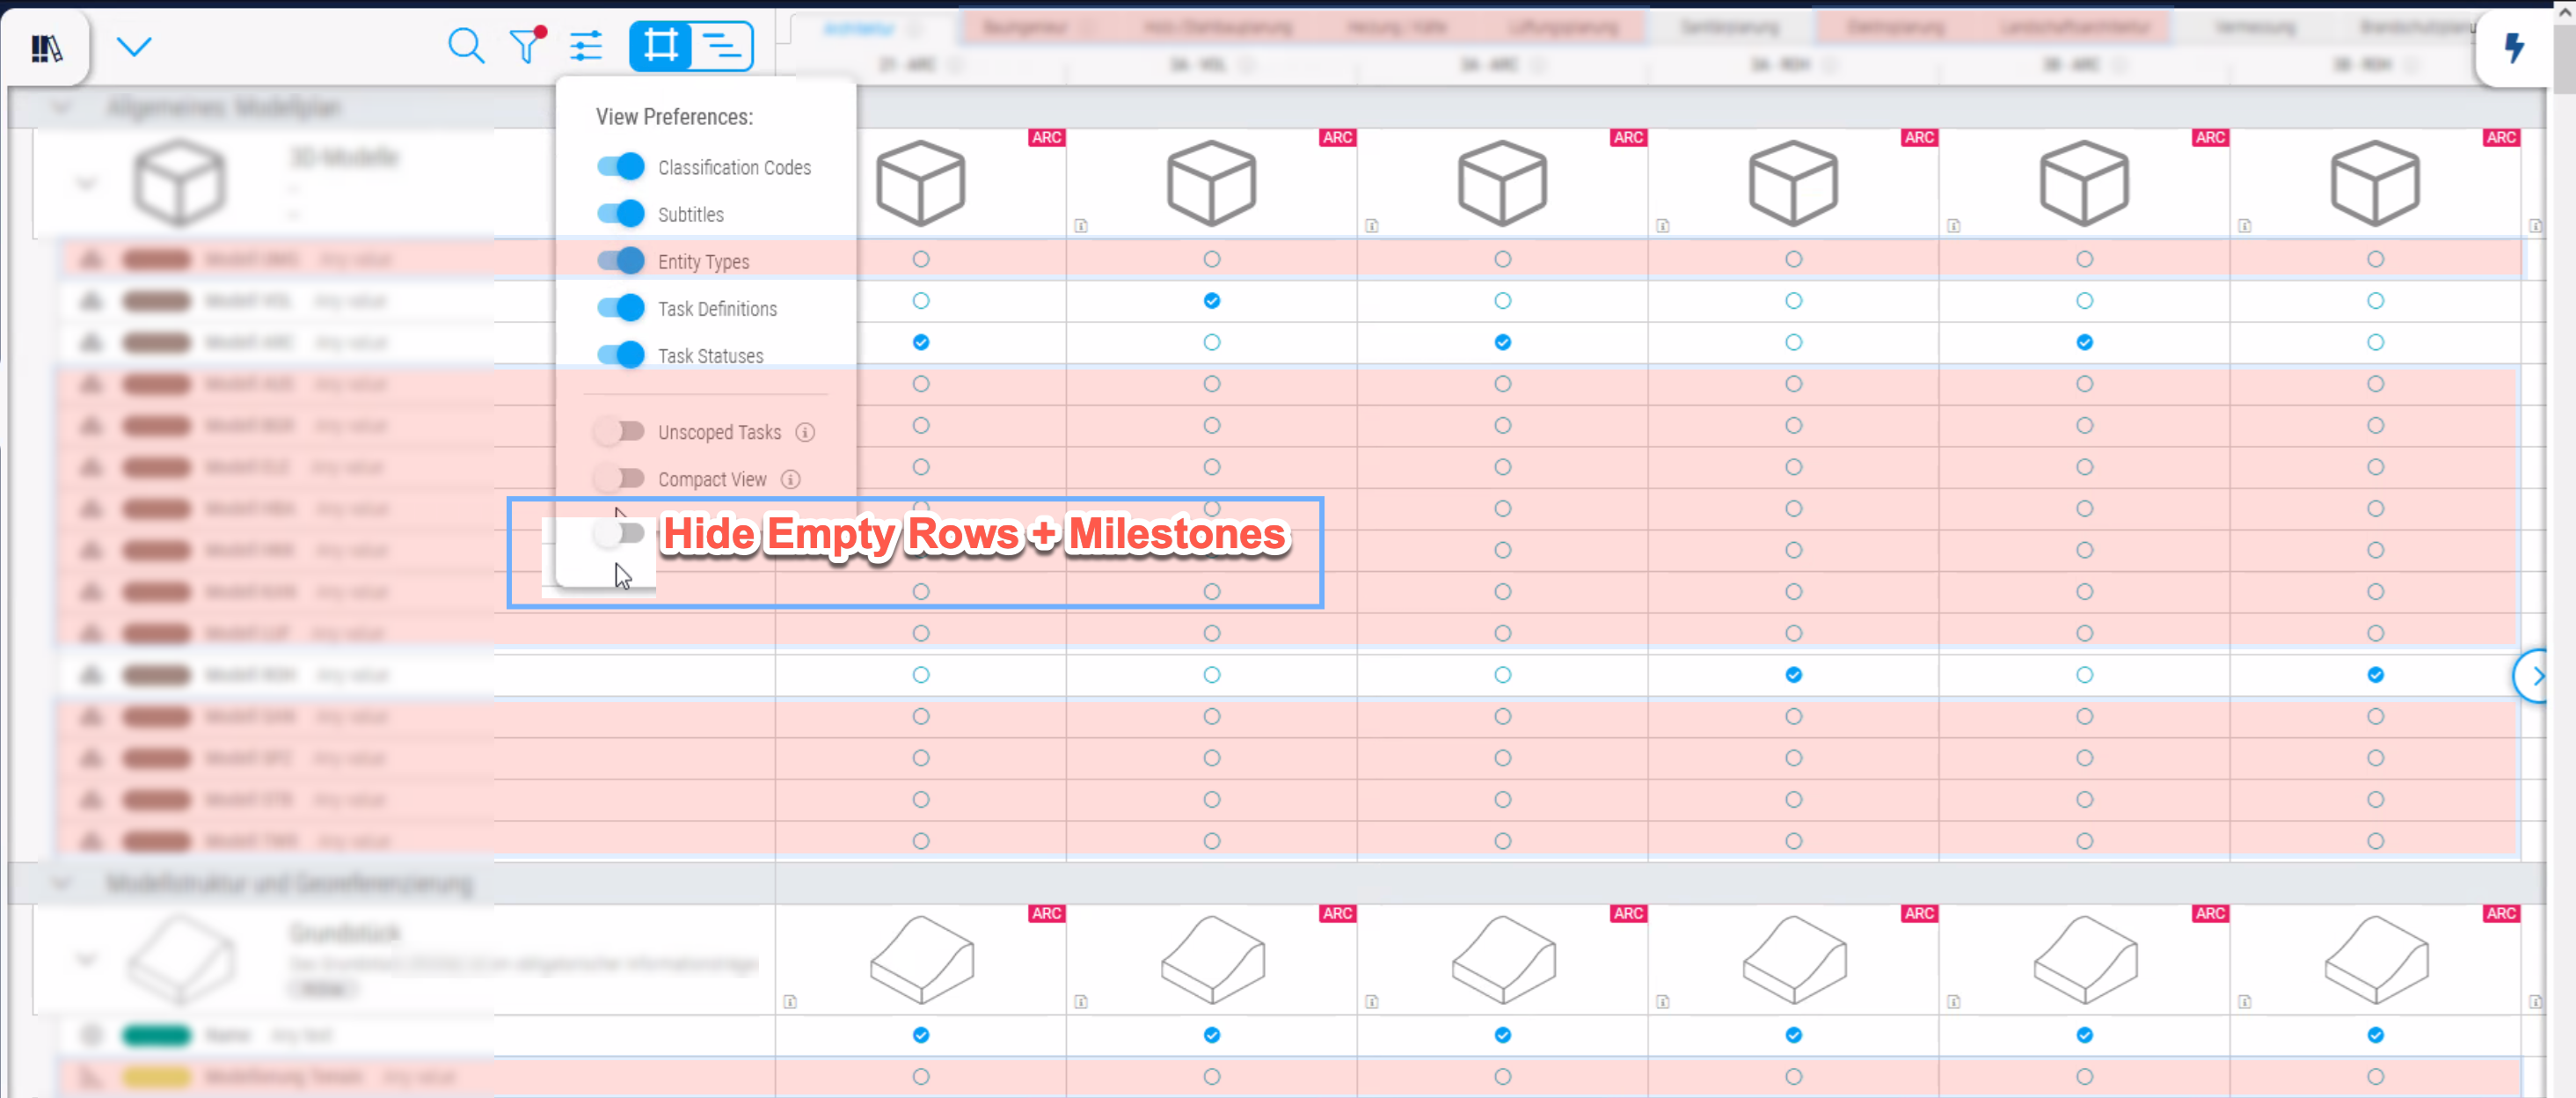This screenshot has height=1098, width=2576.
Task: Click the view preferences sliders icon
Action: click(586, 46)
